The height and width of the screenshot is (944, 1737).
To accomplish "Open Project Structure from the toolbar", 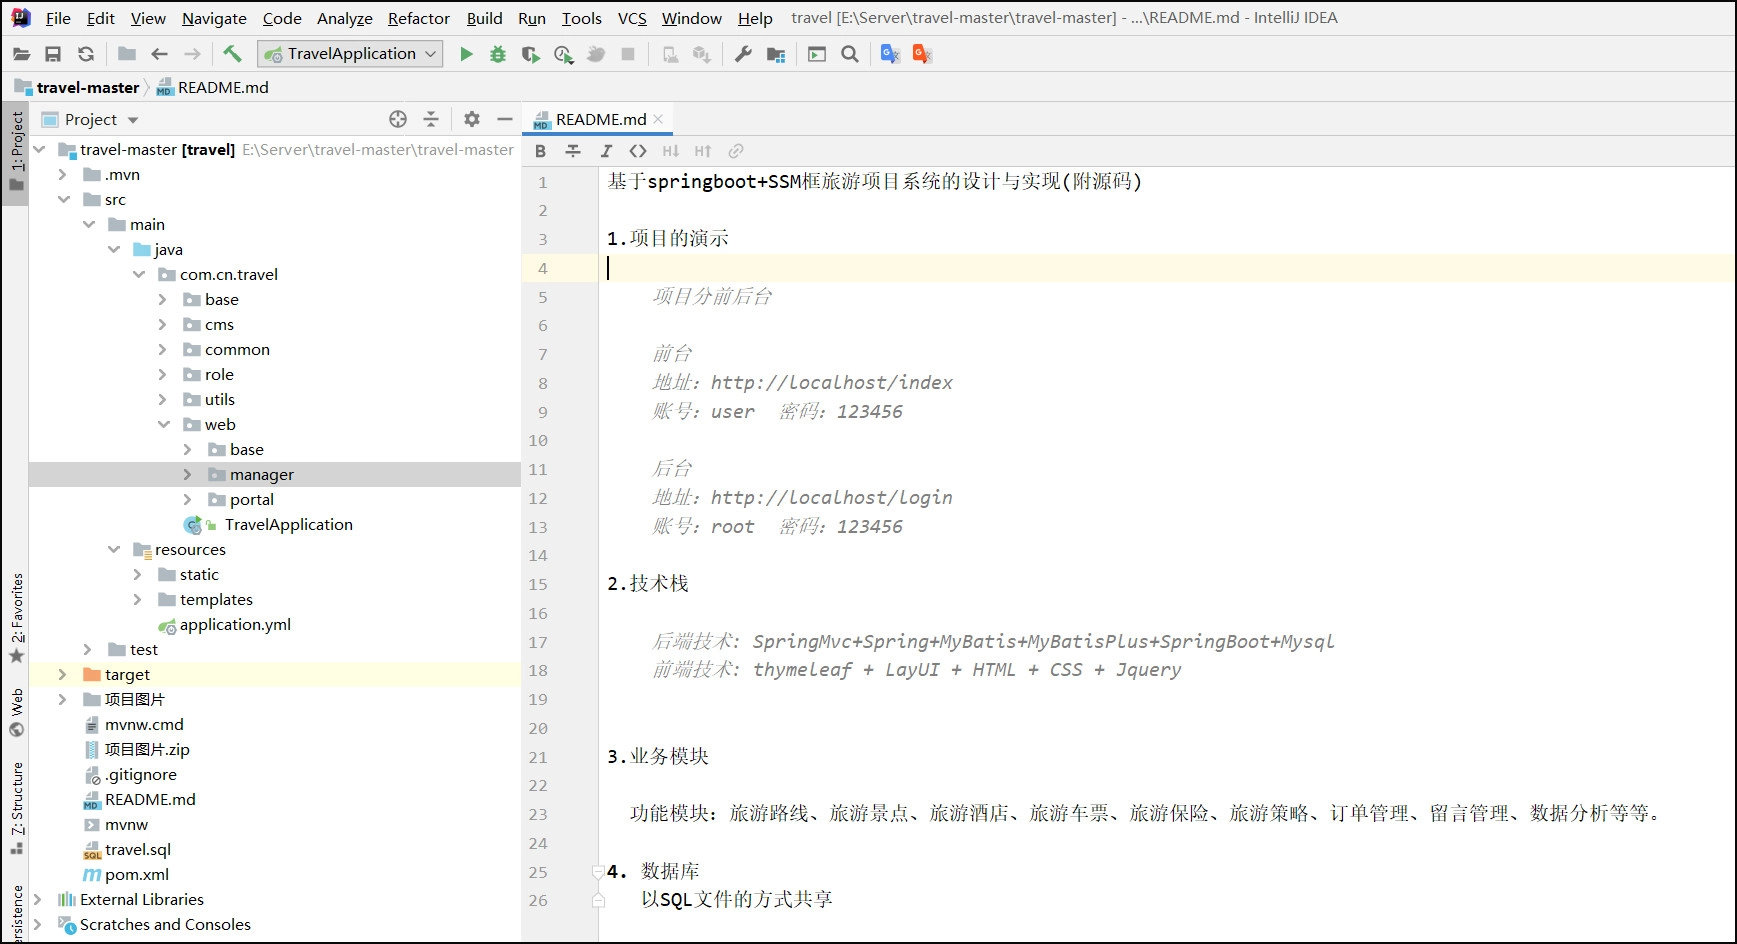I will [777, 53].
